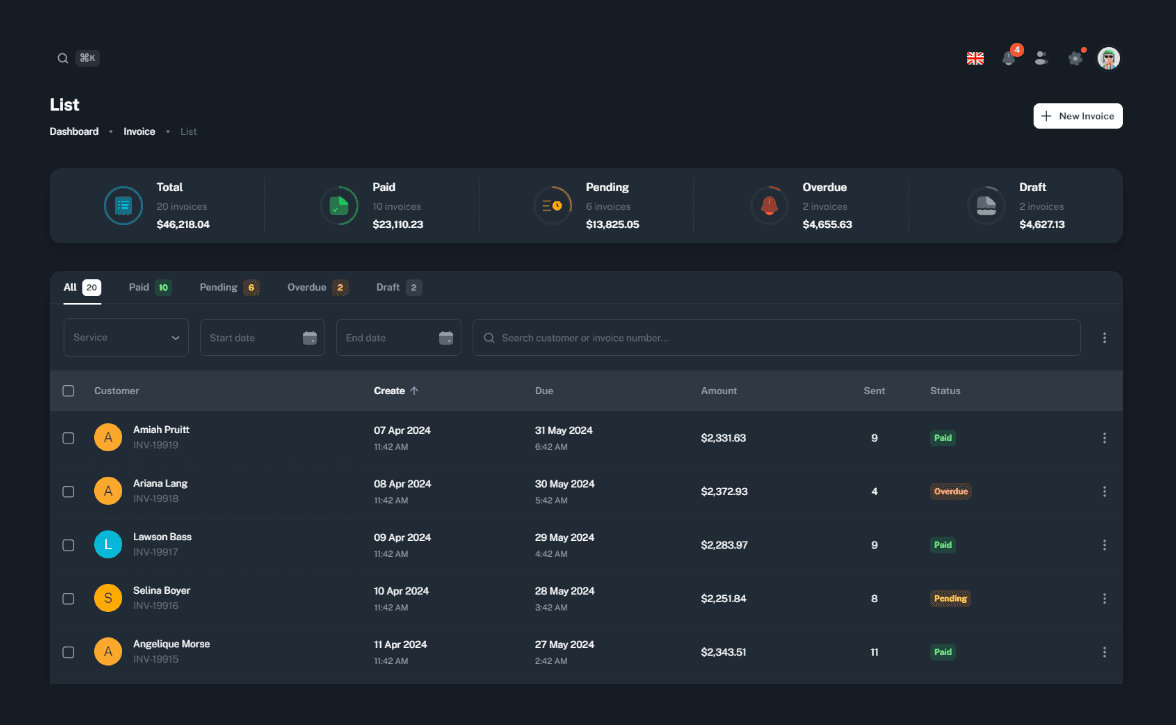Focus the End date field
Viewport: 1176px width, 725px height.
(x=398, y=338)
